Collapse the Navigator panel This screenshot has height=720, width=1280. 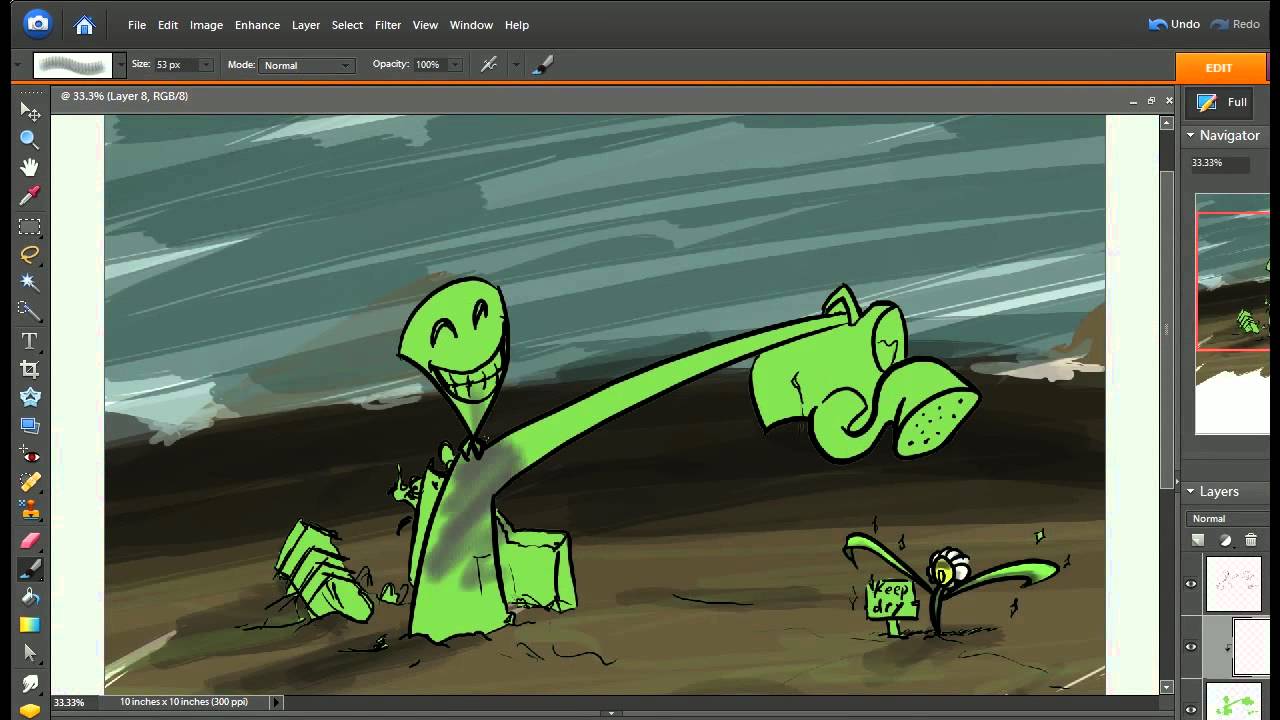pos(1191,135)
